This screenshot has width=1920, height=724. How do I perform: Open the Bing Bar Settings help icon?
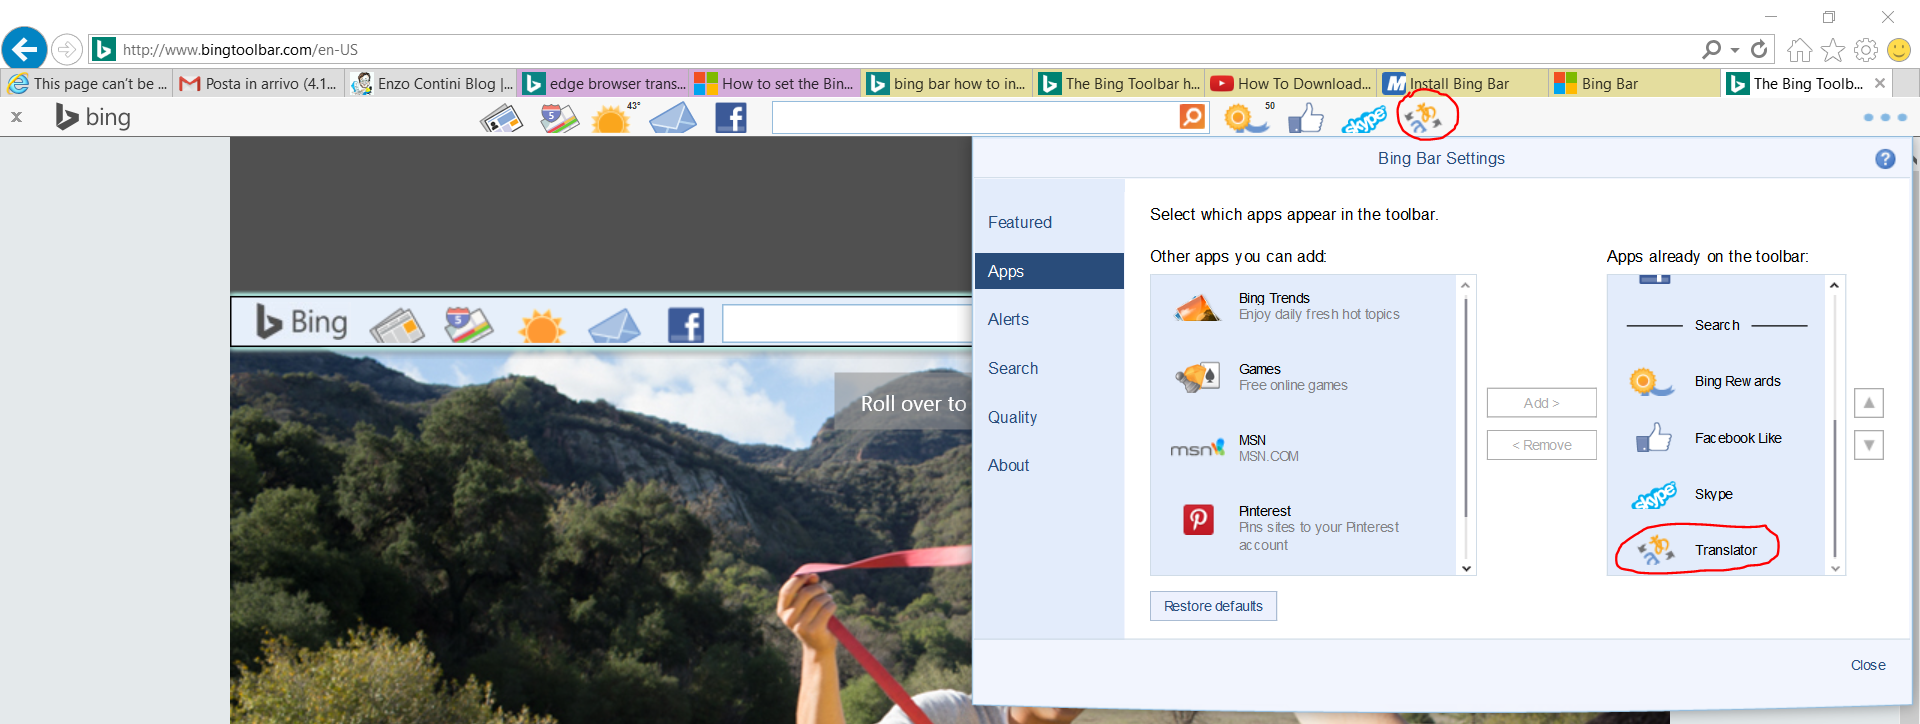[x=1885, y=159]
